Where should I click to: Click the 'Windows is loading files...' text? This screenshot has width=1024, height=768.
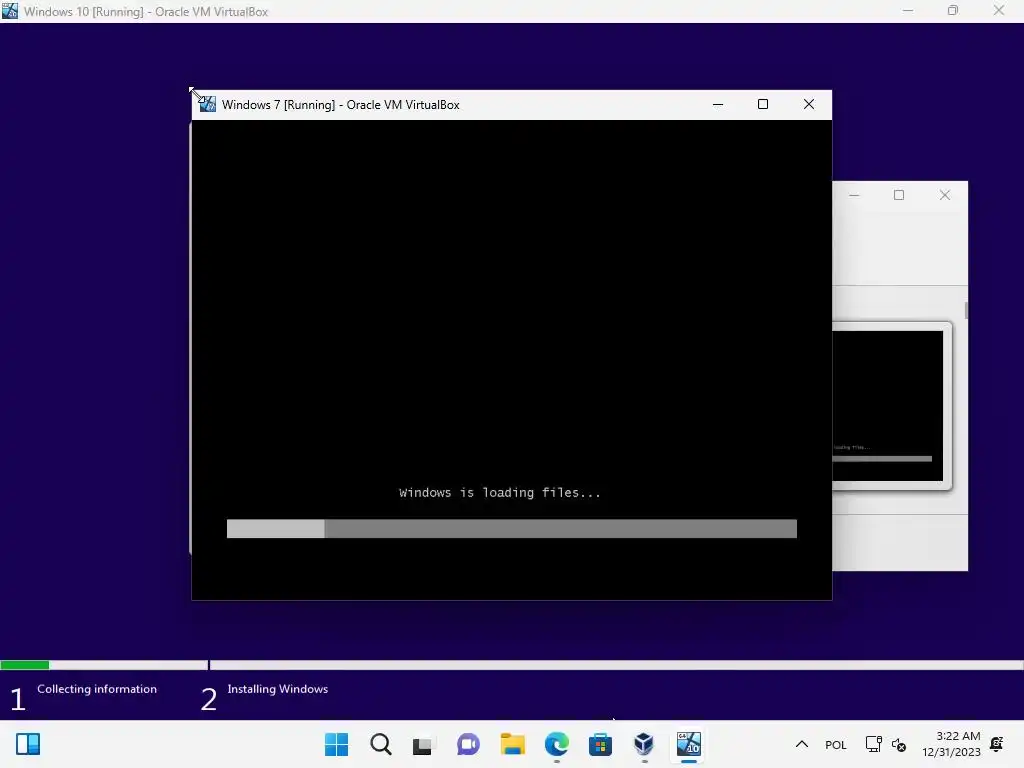pyautogui.click(x=500, y=493)
